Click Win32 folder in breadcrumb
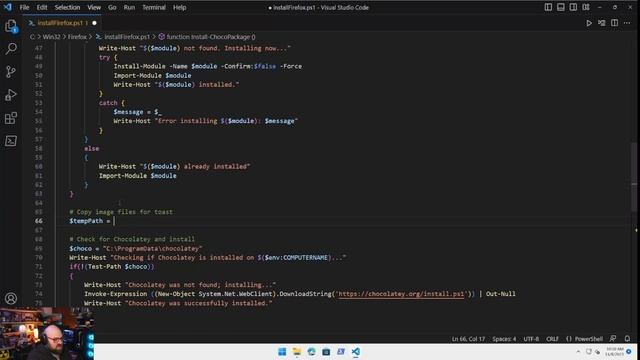 tap(51, 37)
